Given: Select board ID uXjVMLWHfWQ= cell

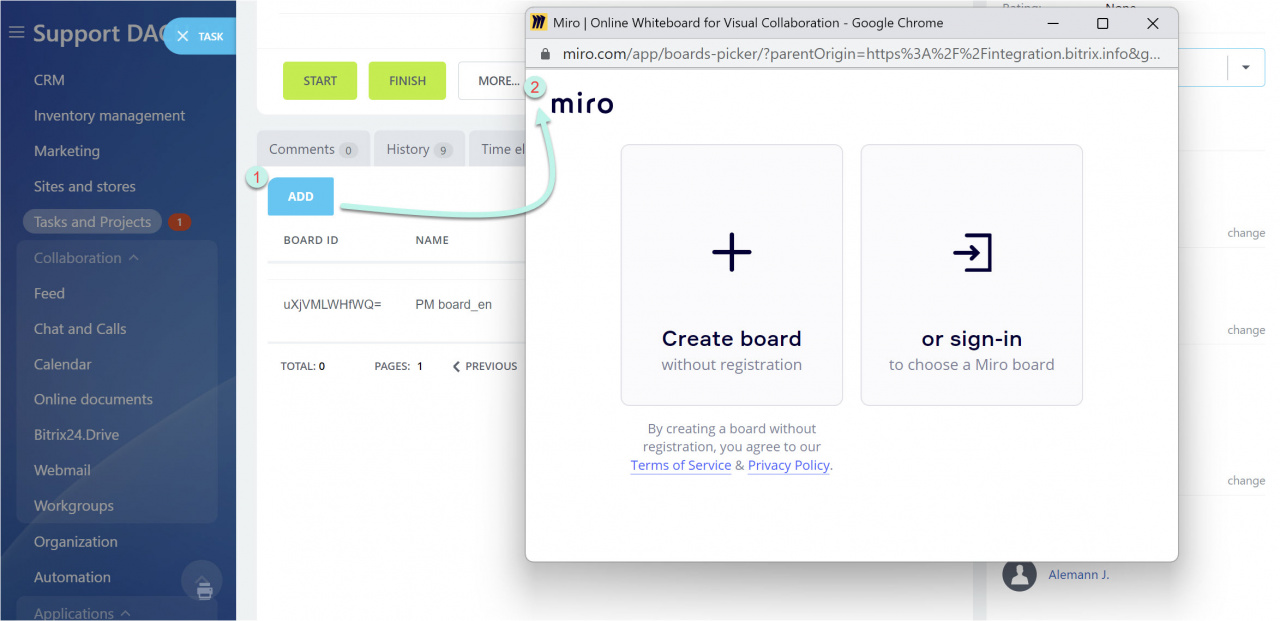Looking at the screenshot, I should click(332, 304).
